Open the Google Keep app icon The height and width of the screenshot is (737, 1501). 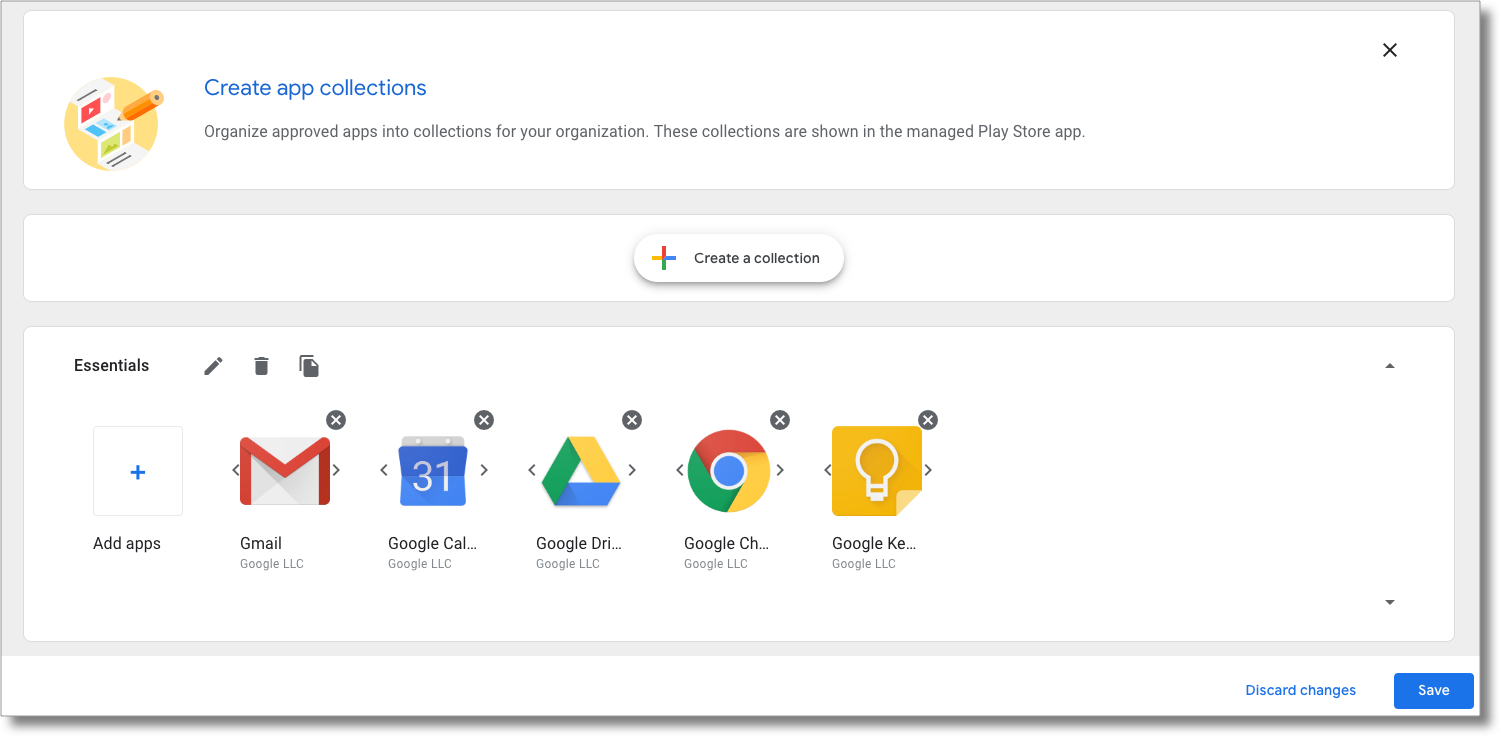[877, 470]
